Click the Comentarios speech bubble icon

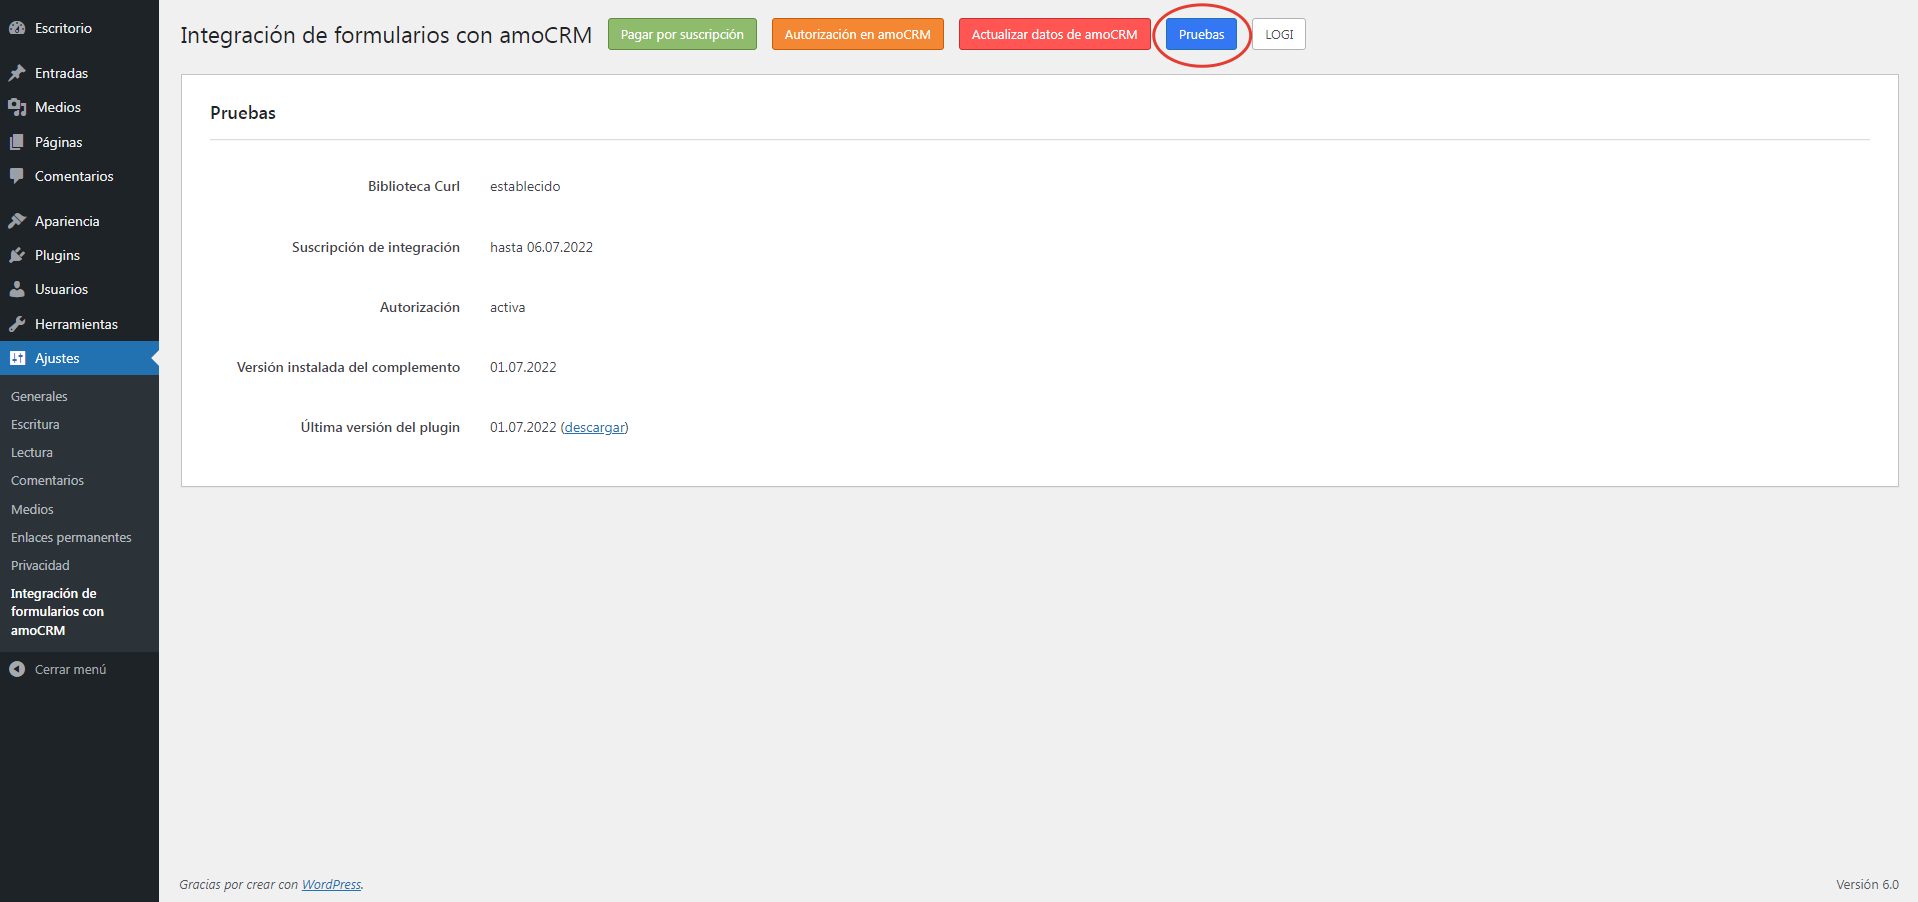pyautogui.click(x=17, y=176)
